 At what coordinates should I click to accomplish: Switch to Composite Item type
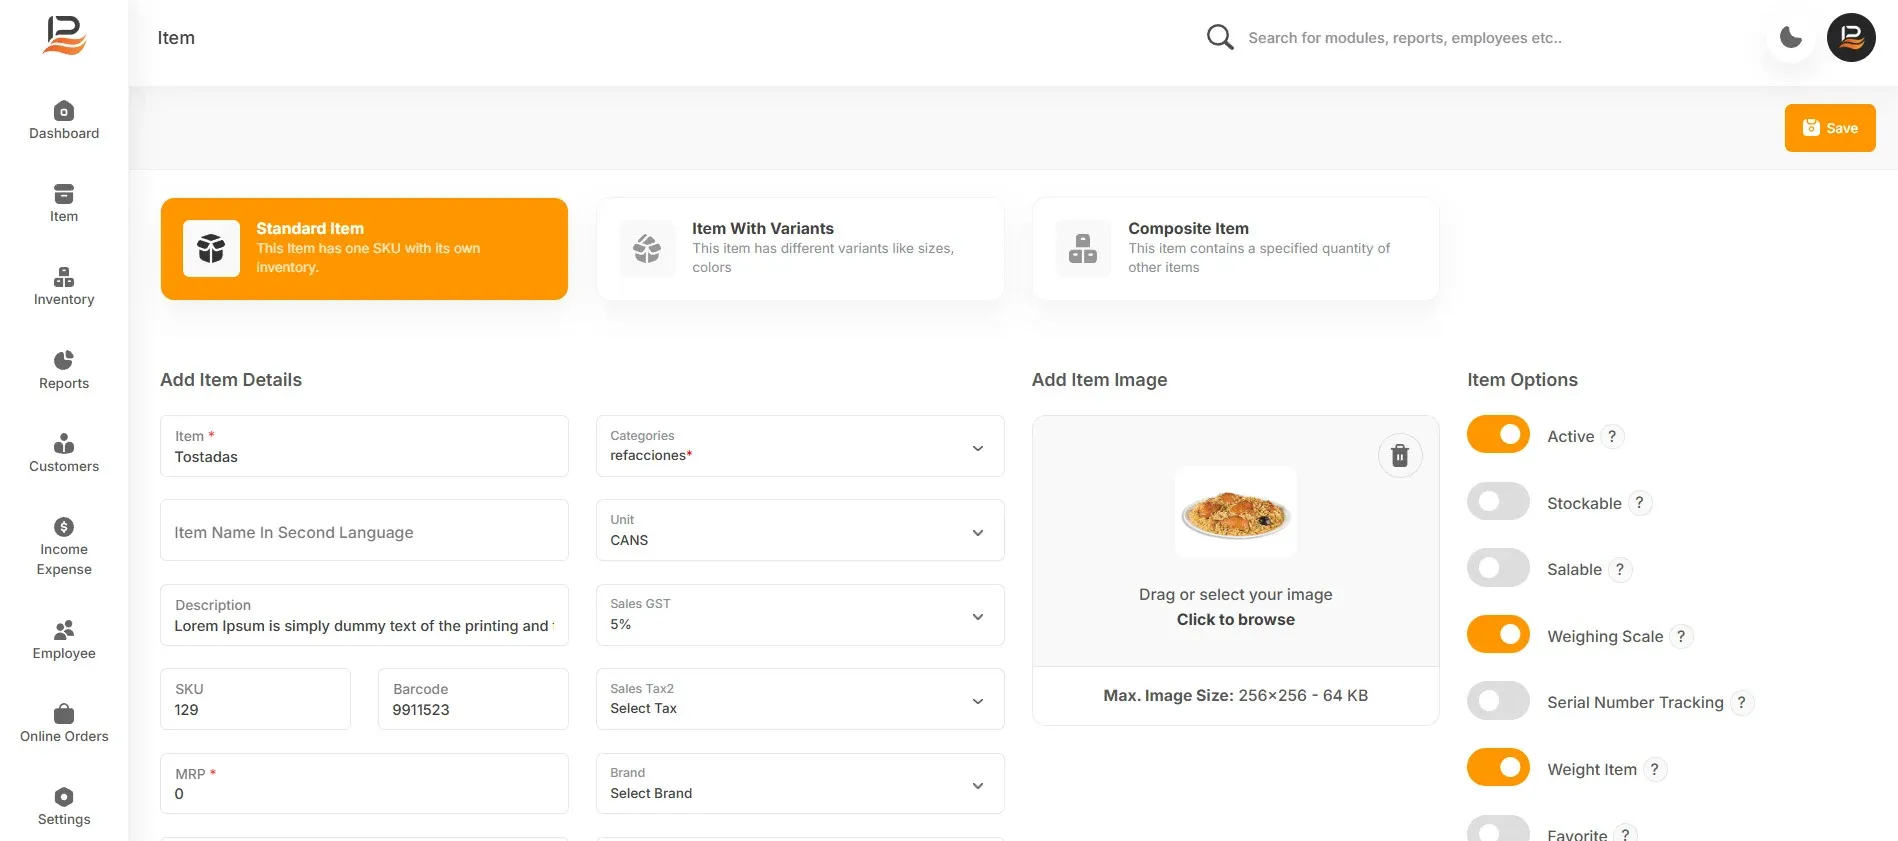[1236, 249]
